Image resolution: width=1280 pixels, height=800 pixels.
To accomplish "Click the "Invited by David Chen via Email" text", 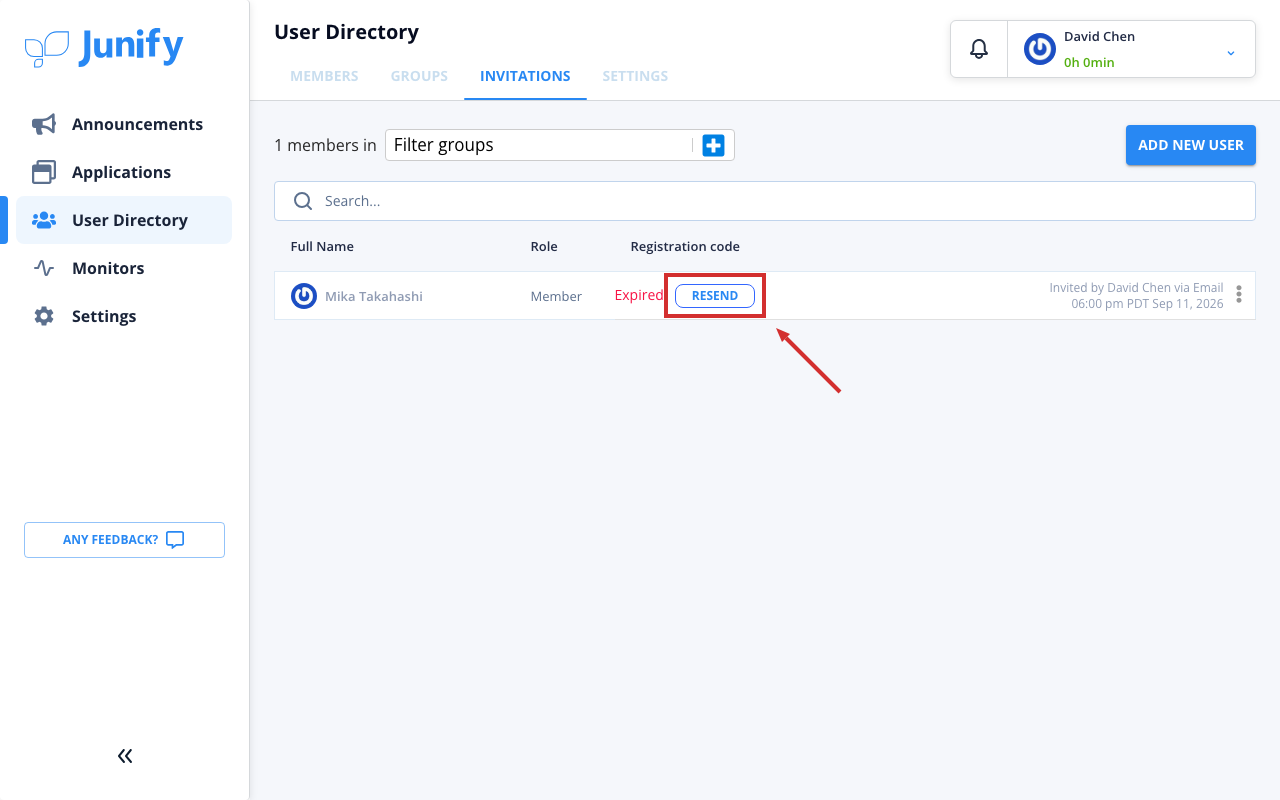I will pos(1136,288).
